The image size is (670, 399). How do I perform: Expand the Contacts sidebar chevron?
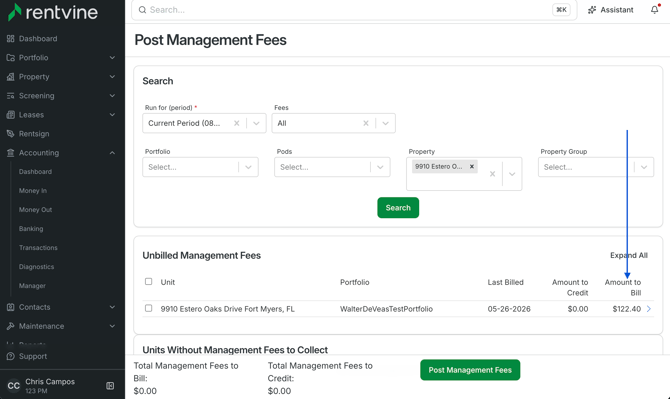click(112, 307)
